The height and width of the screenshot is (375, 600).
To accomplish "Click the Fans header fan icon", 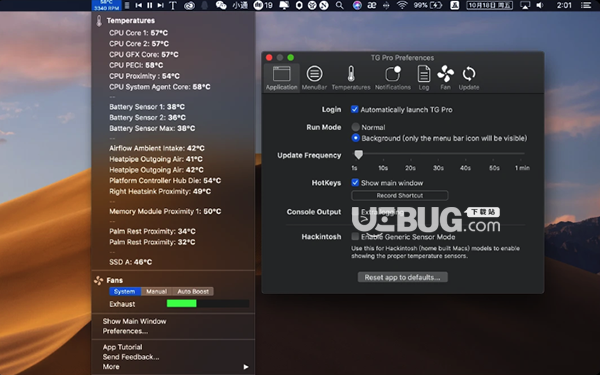I will point(99,280).
